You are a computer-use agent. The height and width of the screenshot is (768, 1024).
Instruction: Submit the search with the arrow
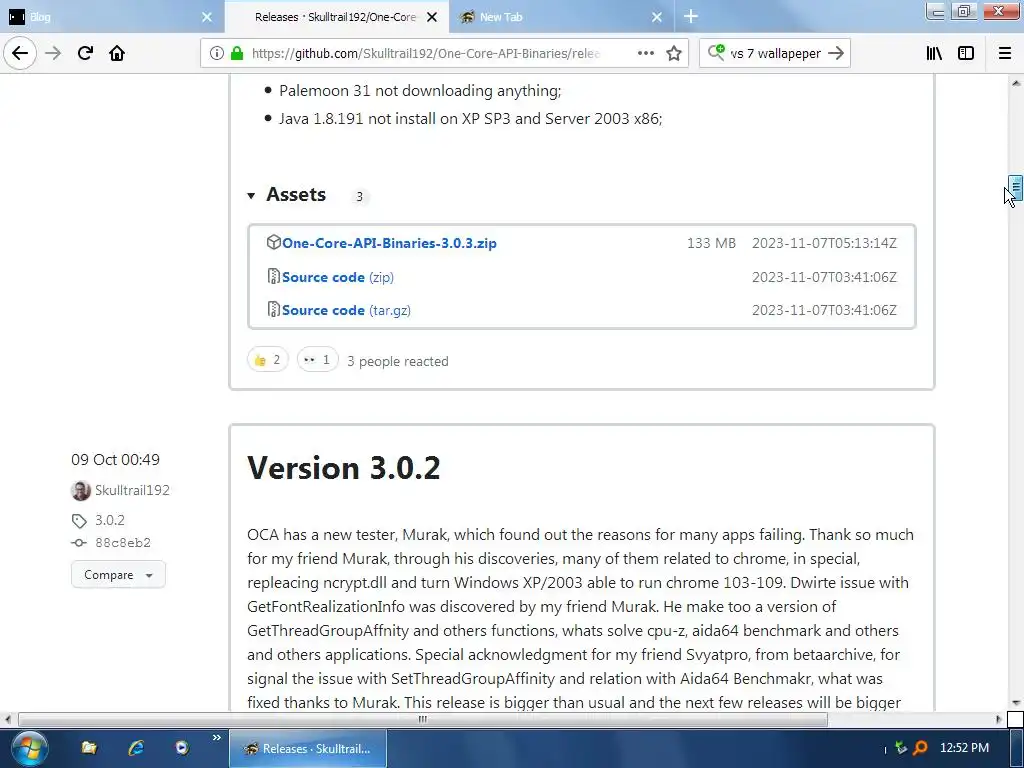pyautogui.click(x=836, y=54)
